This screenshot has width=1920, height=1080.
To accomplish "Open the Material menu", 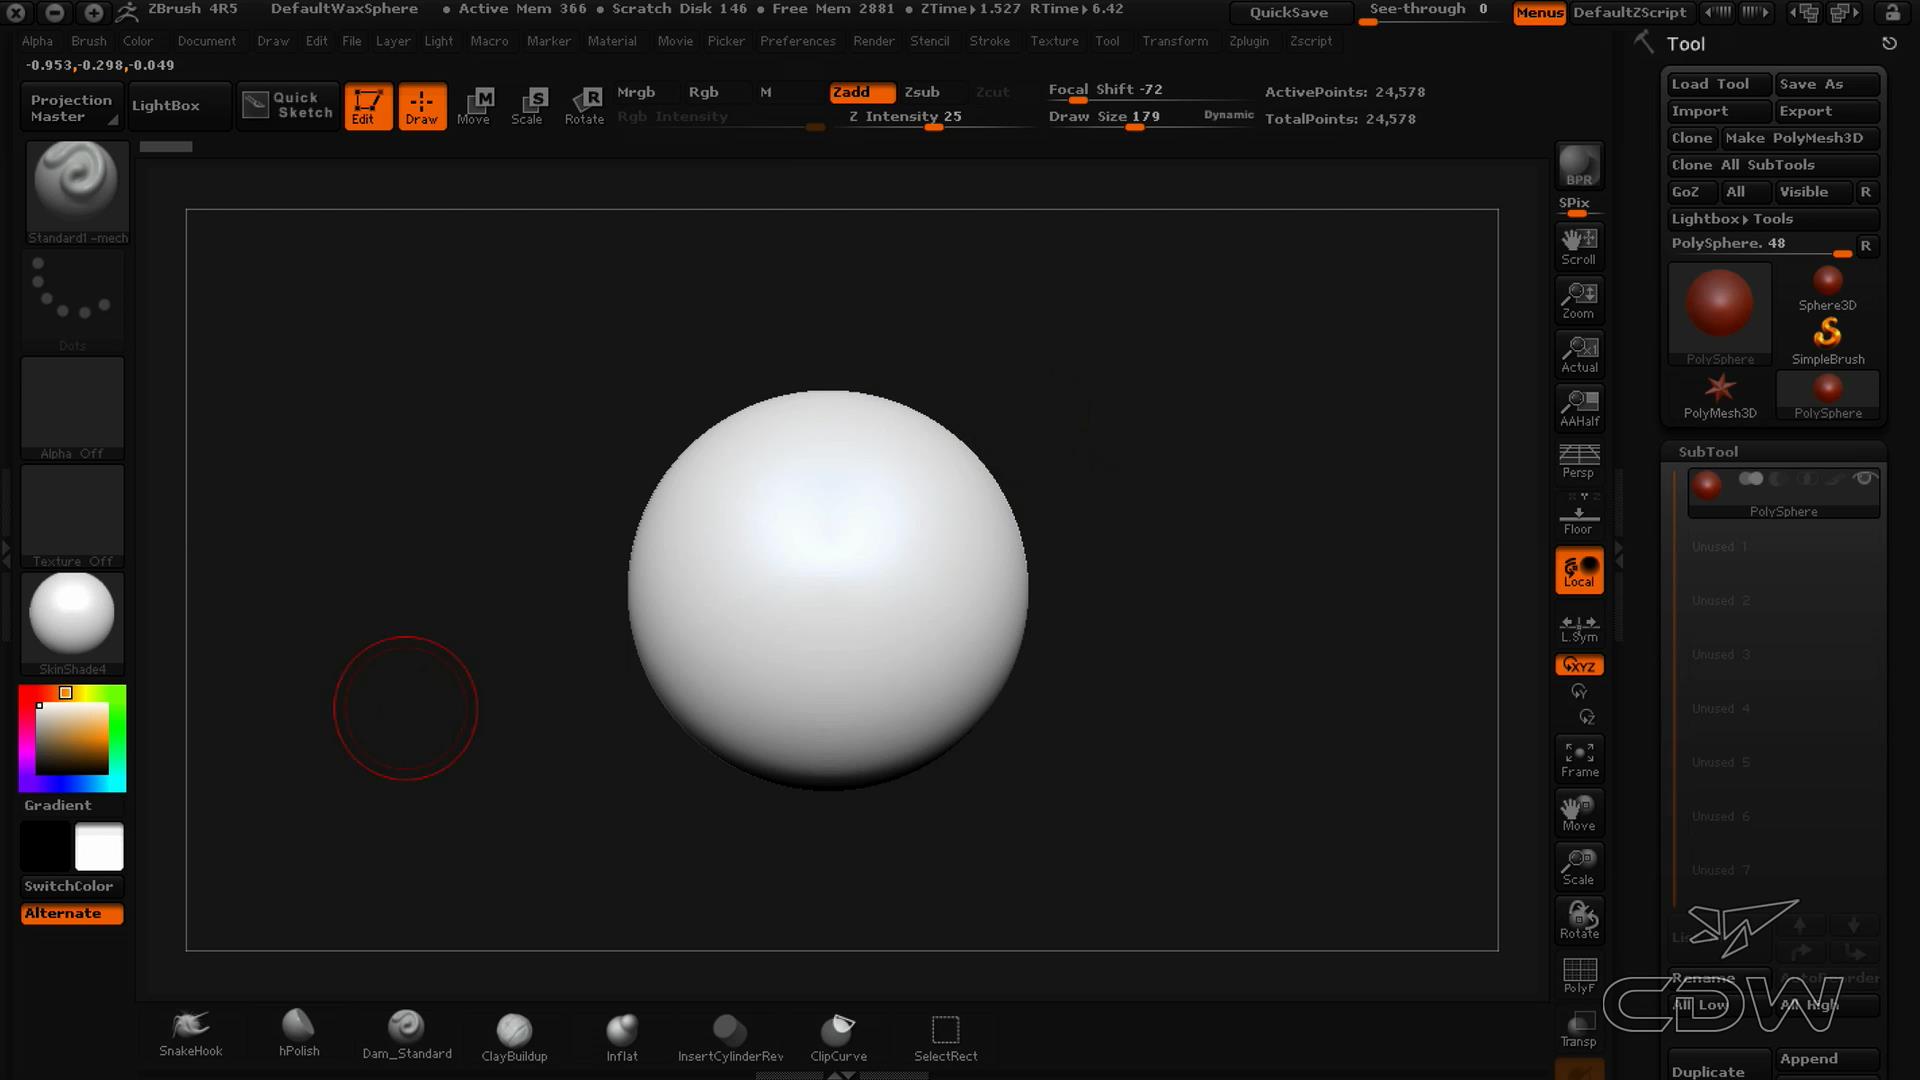I will (x=611, y=41).
